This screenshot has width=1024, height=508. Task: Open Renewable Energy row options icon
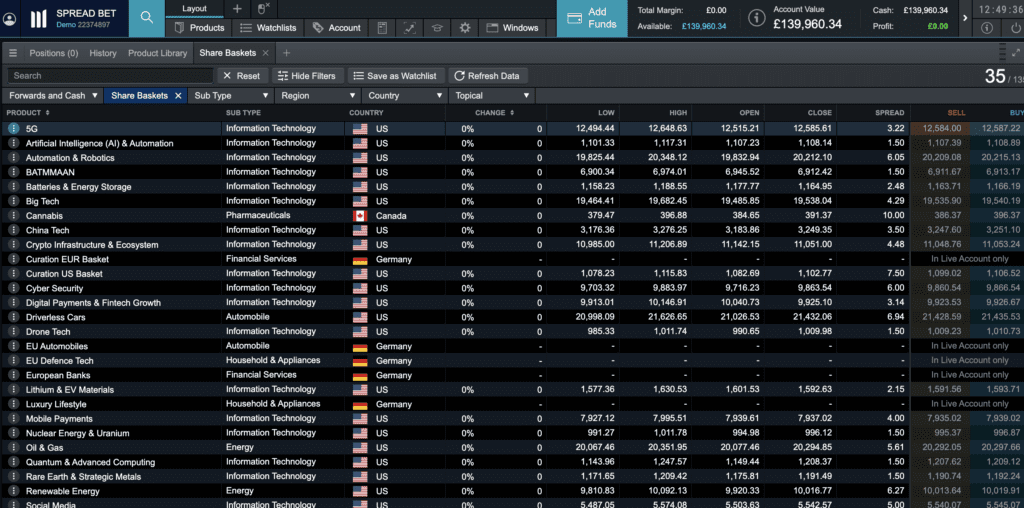13,491
